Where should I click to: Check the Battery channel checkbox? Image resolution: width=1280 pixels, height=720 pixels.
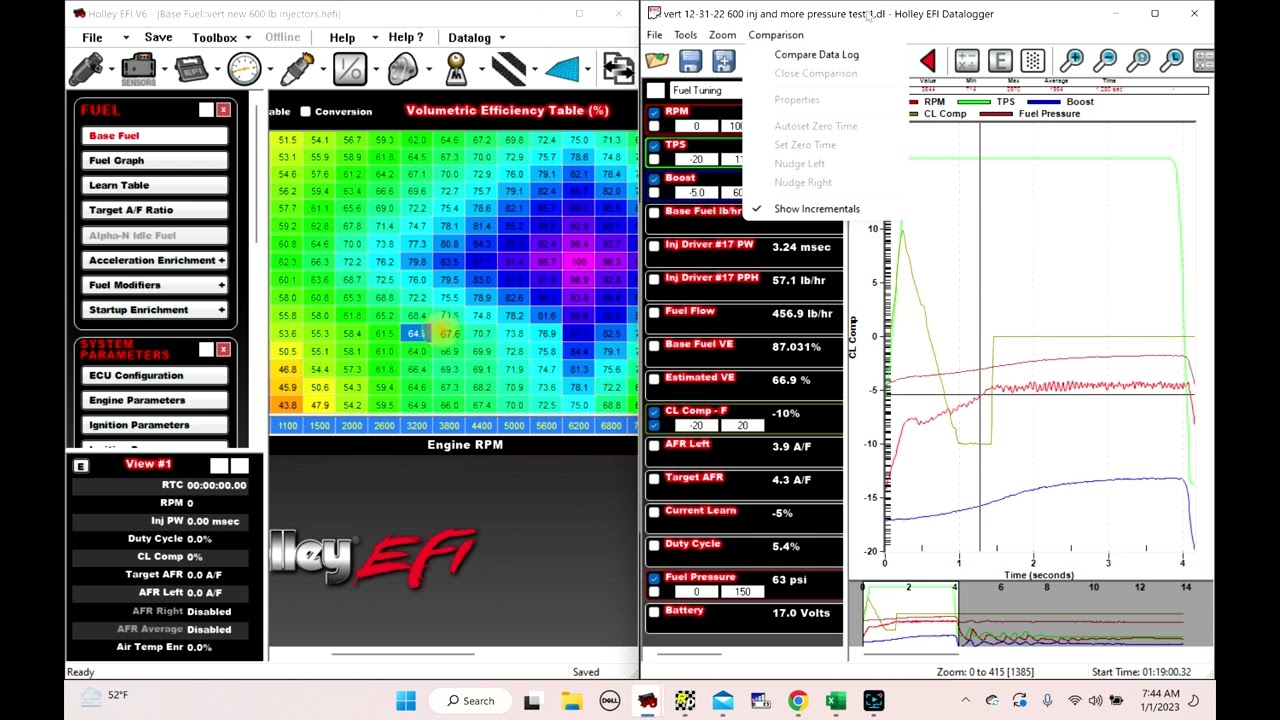coord(654,612)
